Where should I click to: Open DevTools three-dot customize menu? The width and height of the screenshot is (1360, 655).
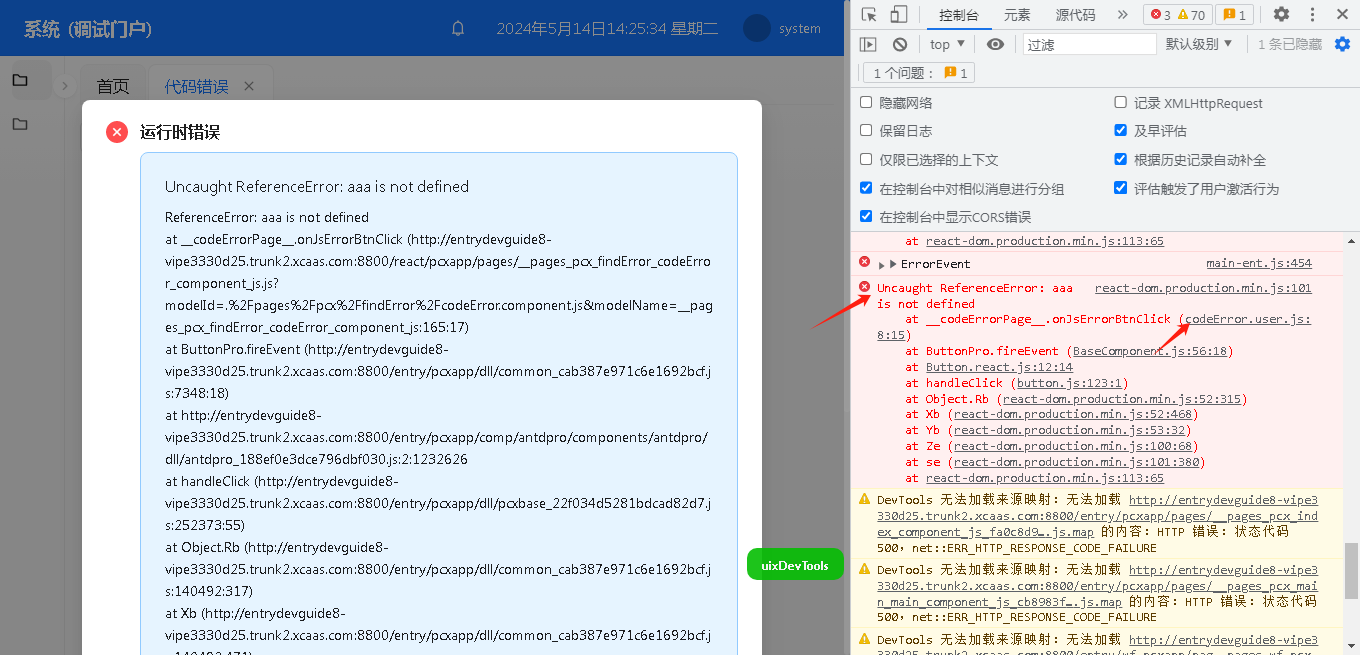click(x=1311, y=15)
